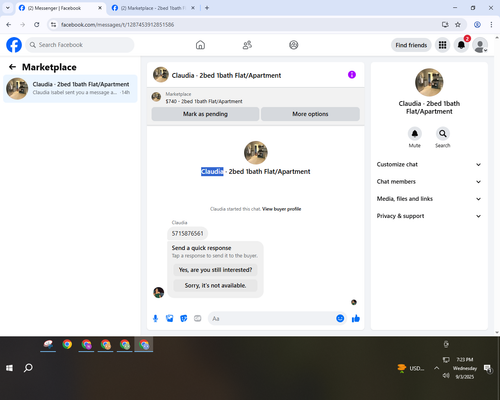Send "Yes, are you still interested?" quick response

point(215,270)
